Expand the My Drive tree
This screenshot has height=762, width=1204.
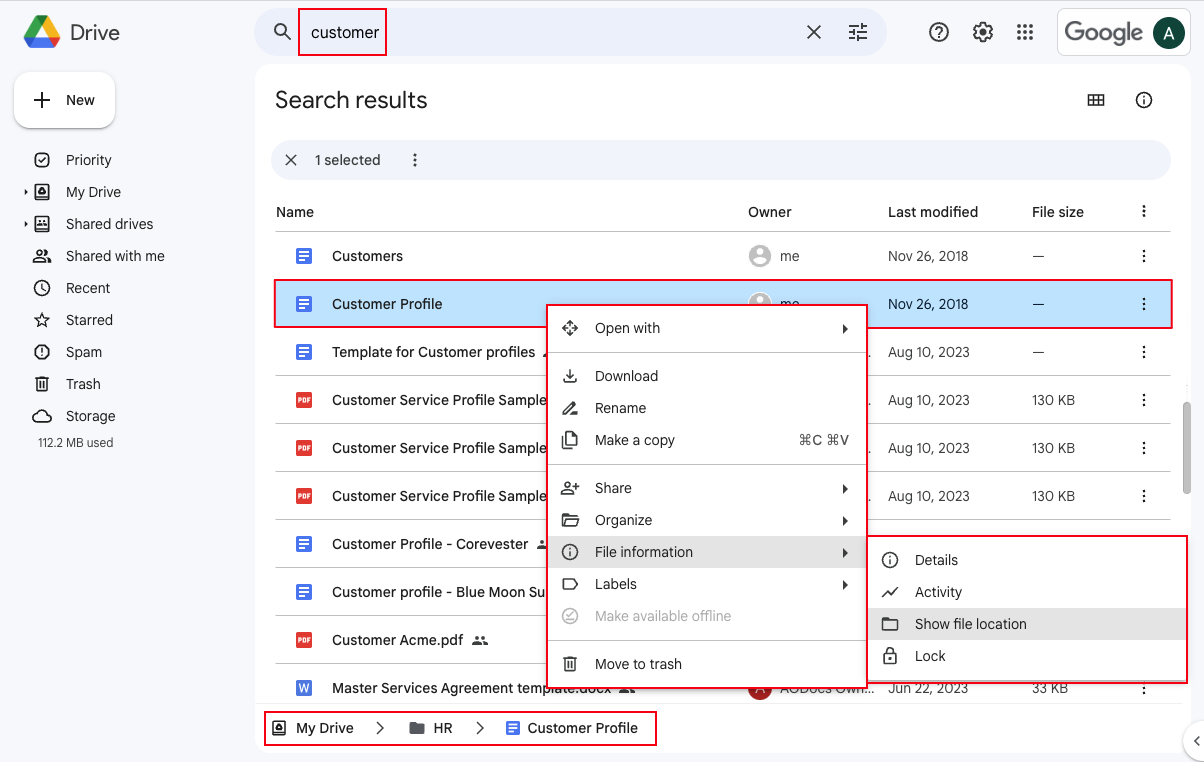tap(26, 192)
